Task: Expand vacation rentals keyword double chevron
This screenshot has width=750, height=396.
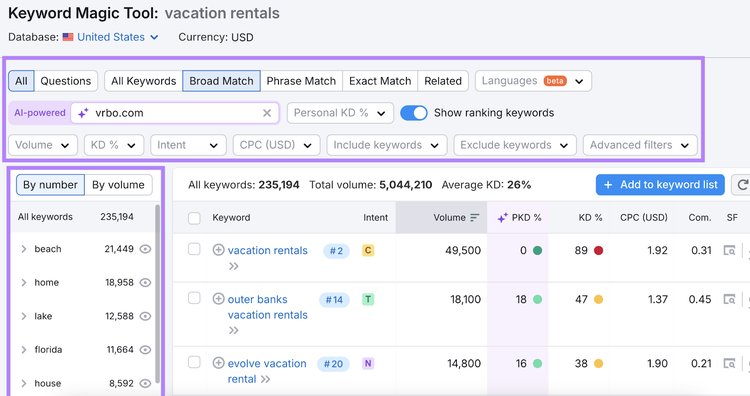Action: (233, 266)
